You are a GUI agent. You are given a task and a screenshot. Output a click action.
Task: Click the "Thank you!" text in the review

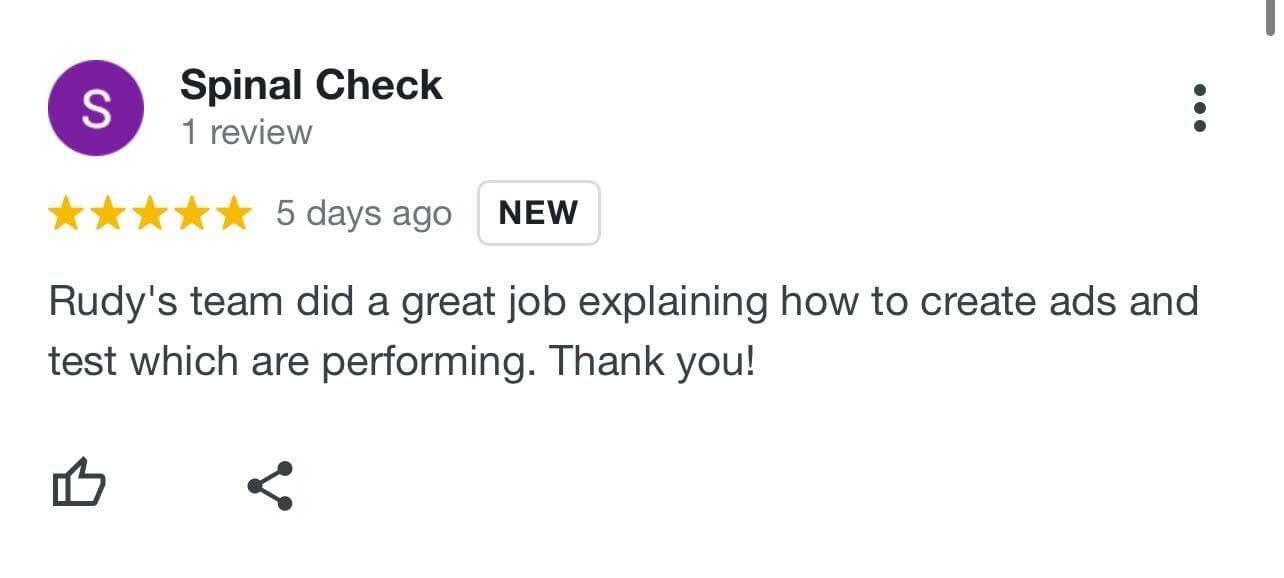tap(652, 361)
